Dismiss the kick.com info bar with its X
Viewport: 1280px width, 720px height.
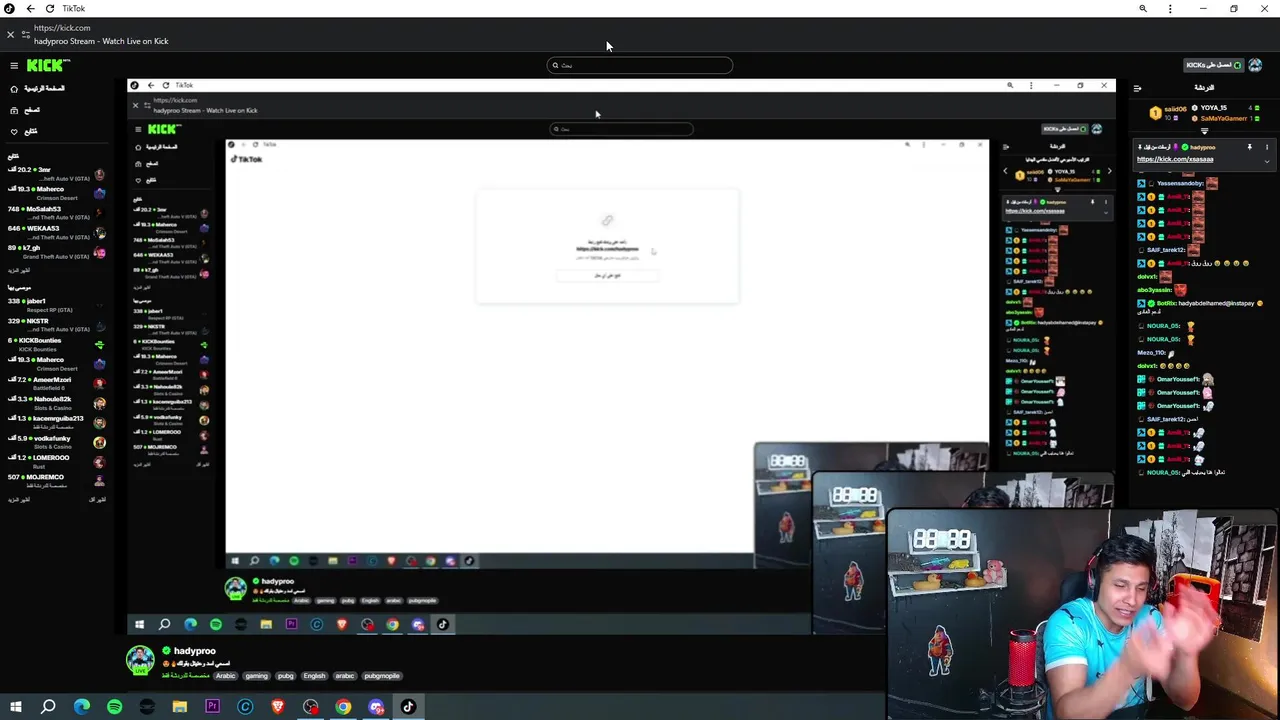click(10, 34)
